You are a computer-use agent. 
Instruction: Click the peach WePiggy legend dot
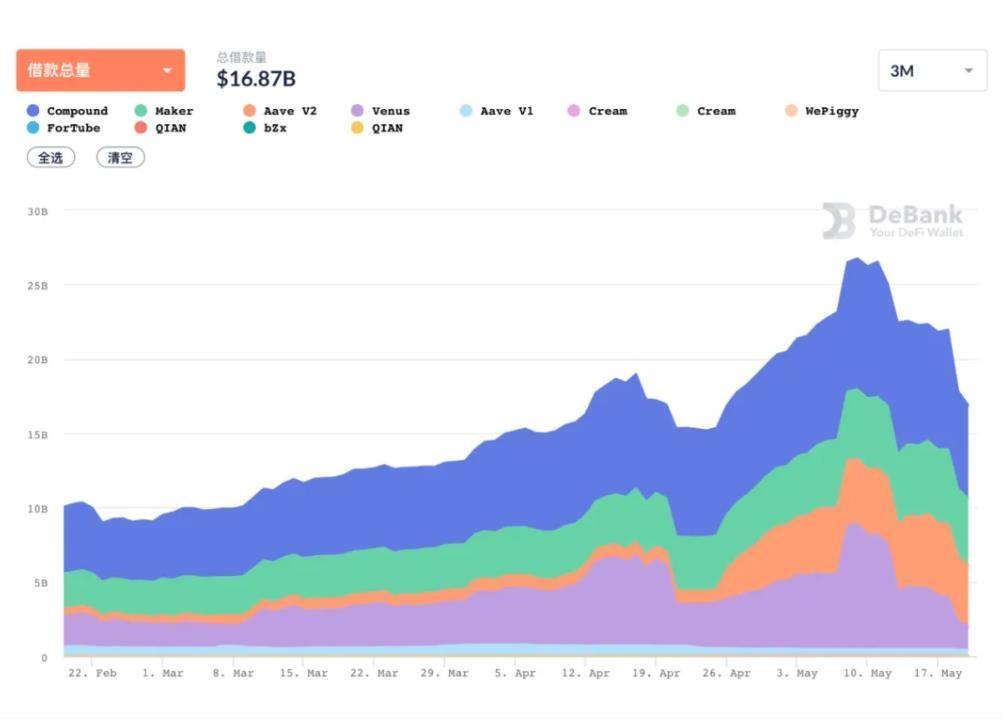tap(791, 111)
